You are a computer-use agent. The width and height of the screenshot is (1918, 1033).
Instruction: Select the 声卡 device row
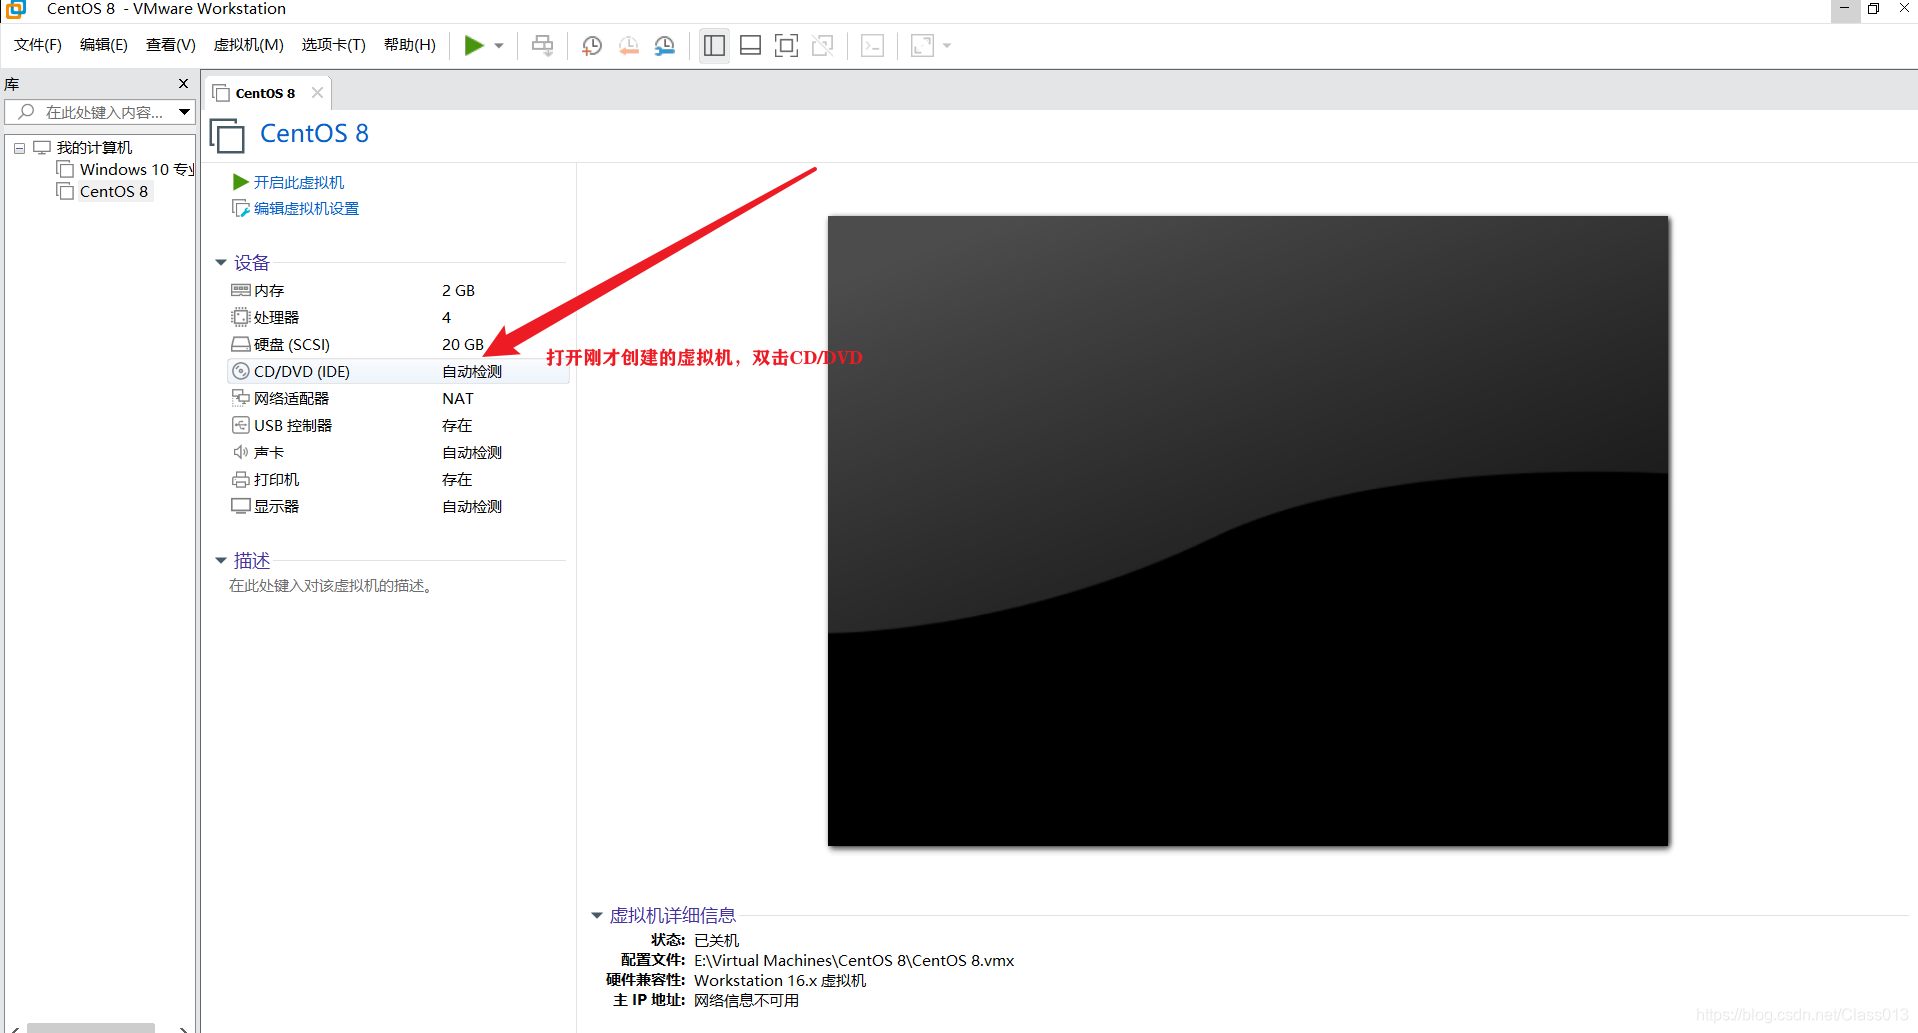pos(399,452)
